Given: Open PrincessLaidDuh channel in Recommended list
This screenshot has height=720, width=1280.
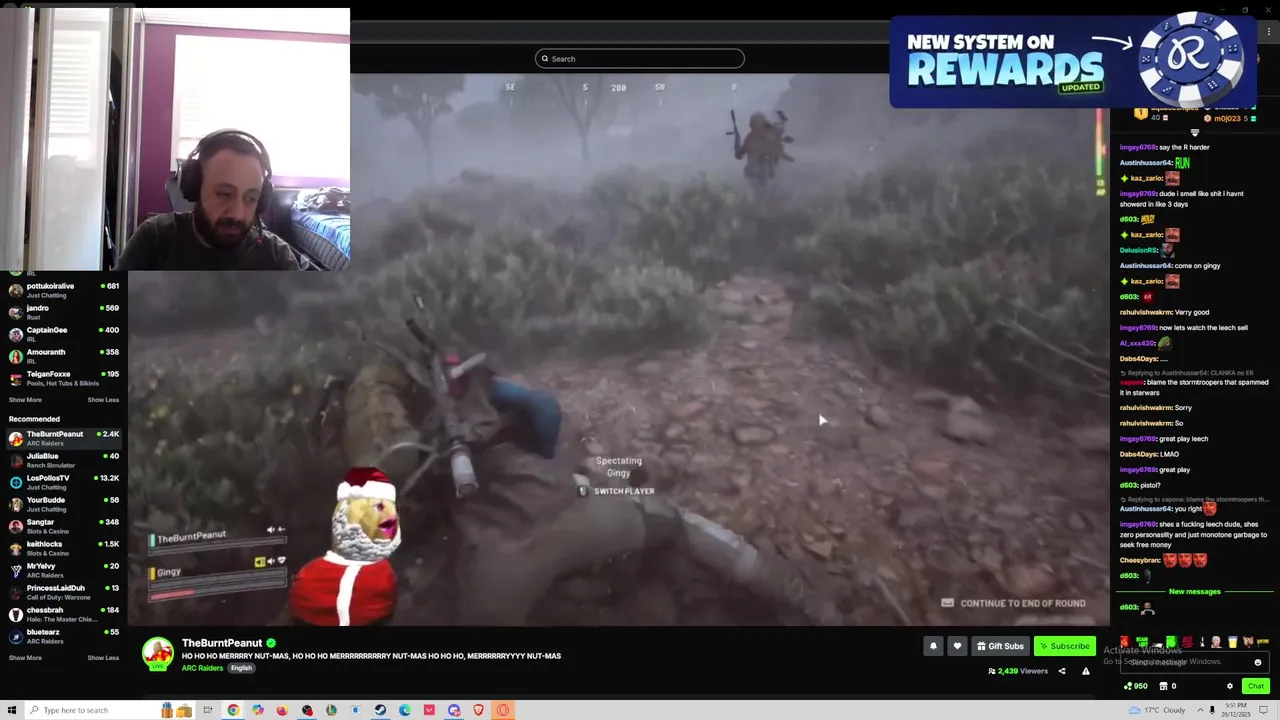Looking at the screenshot, I should tap(64, 592).
